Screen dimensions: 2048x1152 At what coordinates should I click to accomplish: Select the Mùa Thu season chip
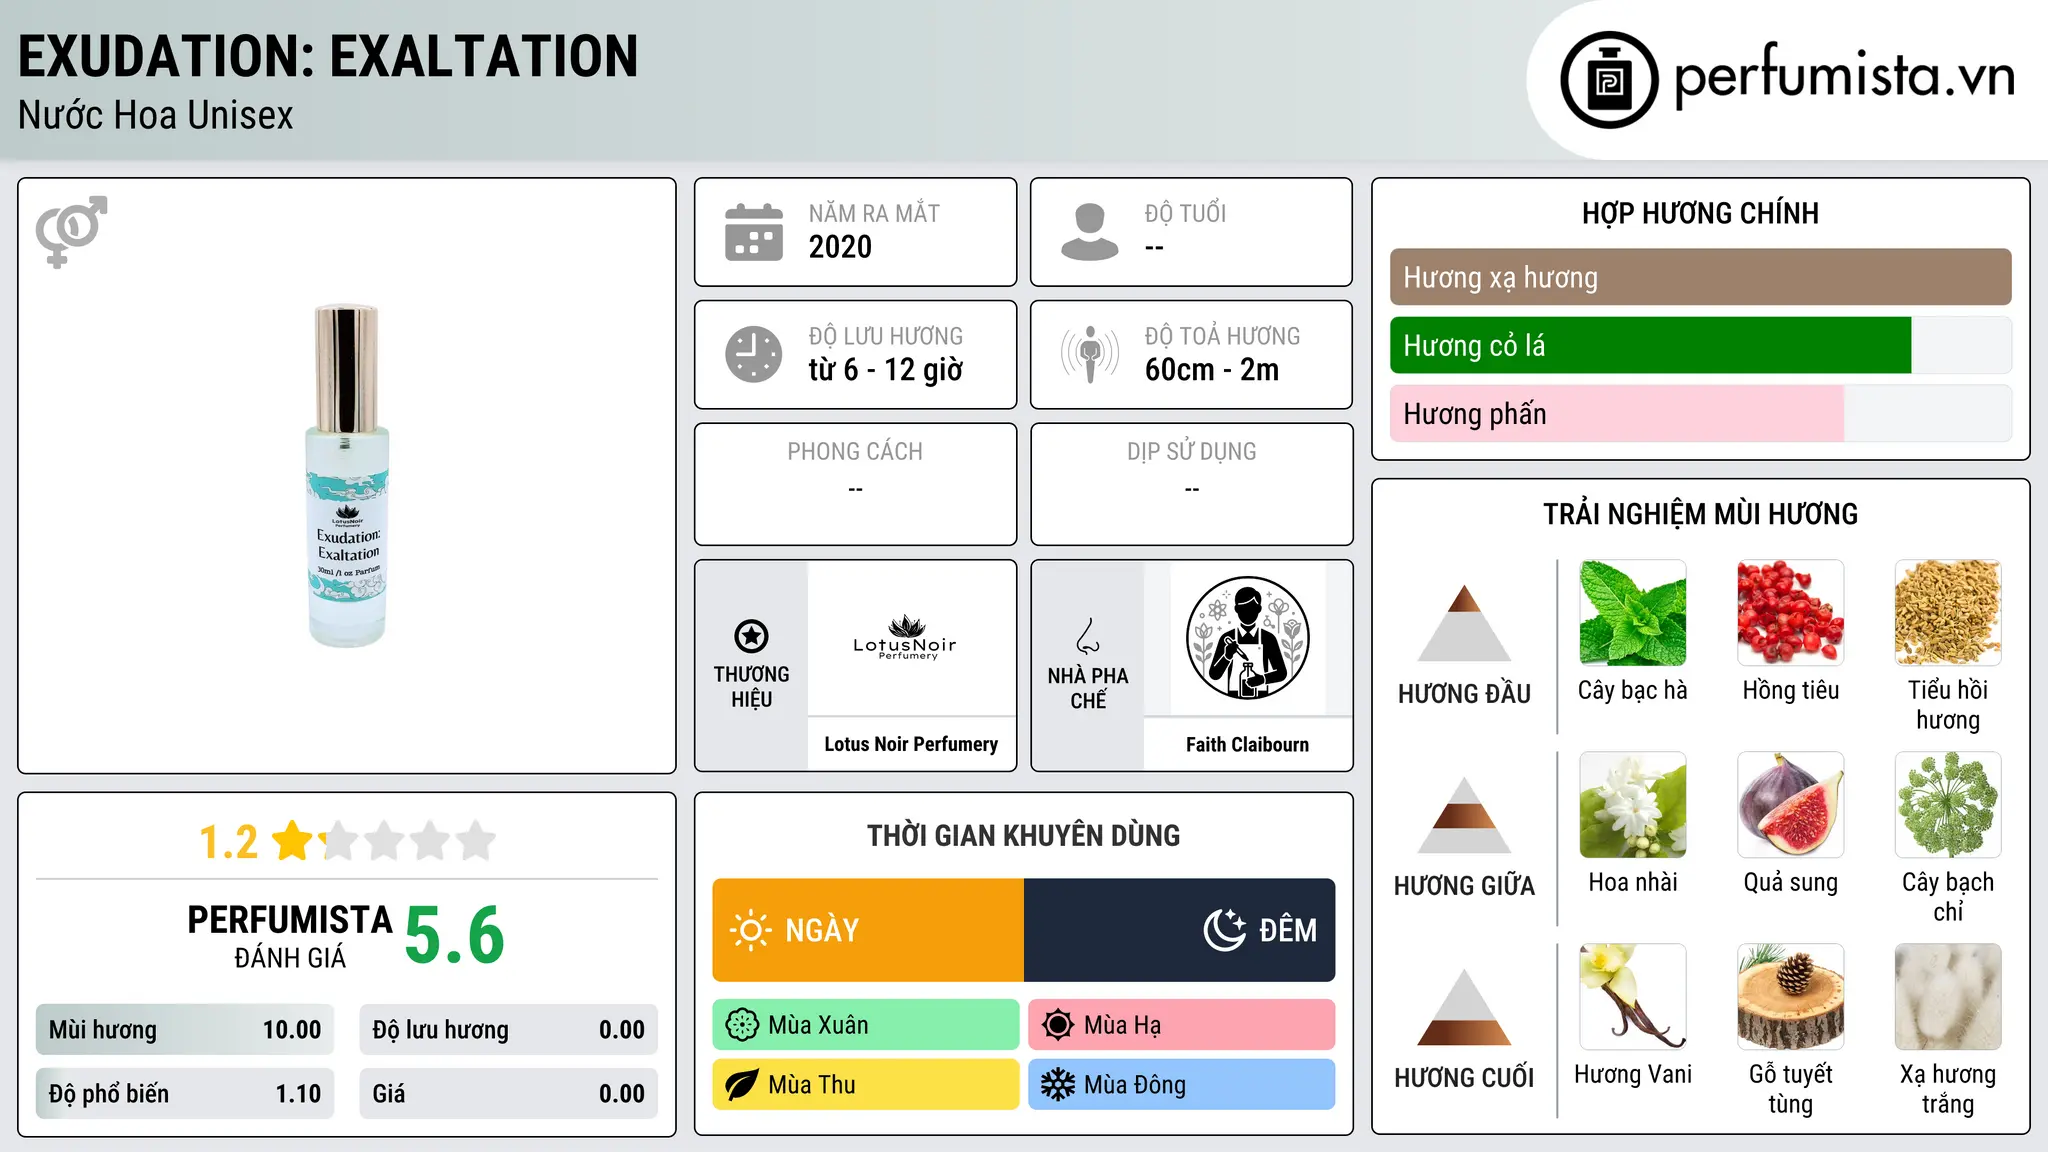(866, 1085)
